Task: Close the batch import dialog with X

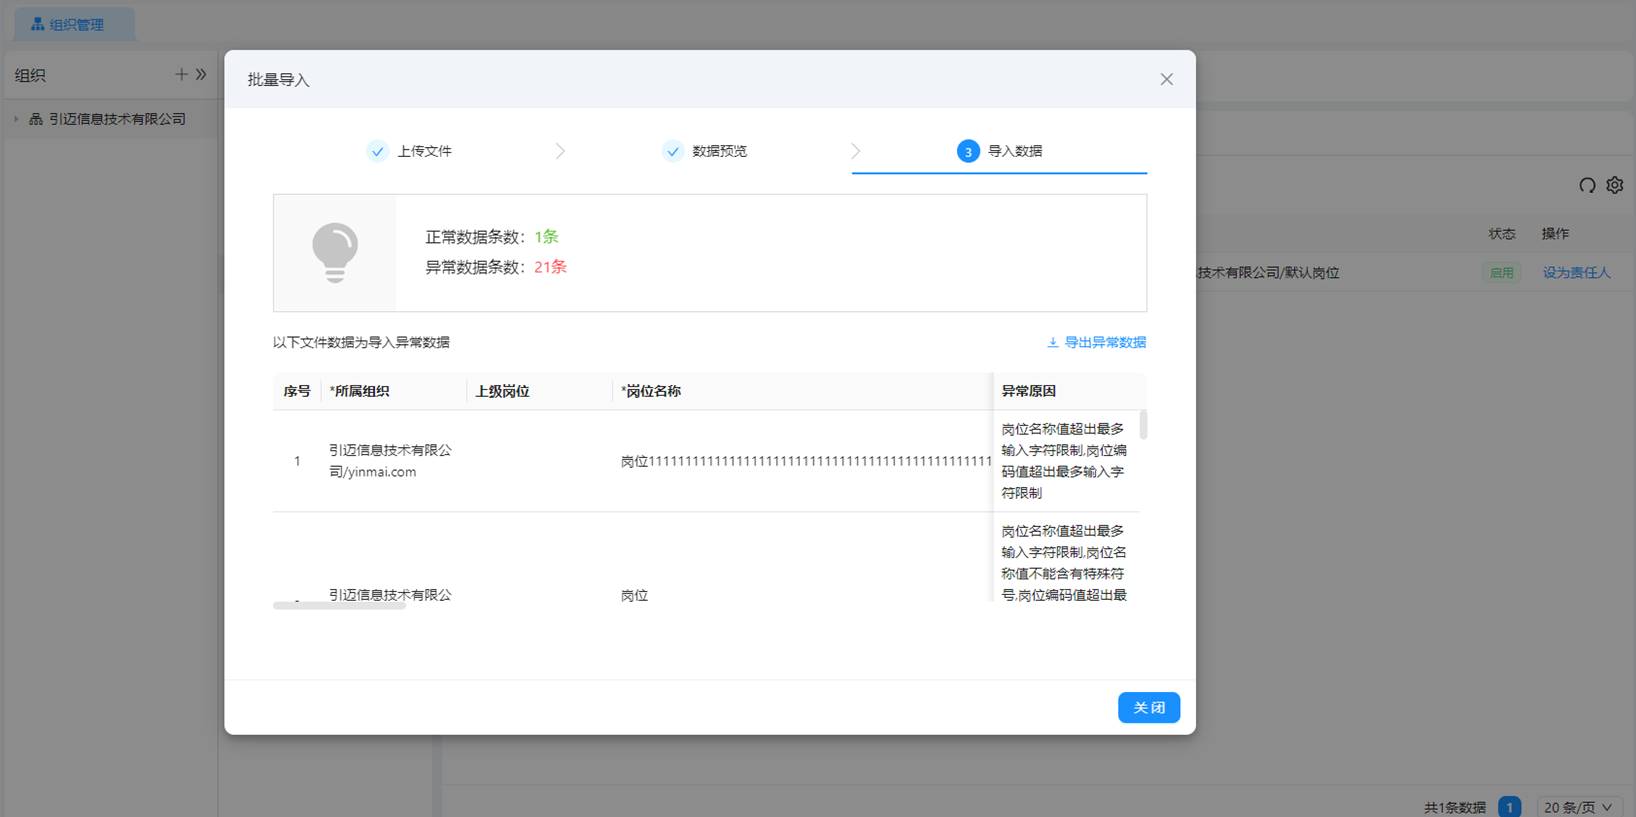Action: point(1166,79)
